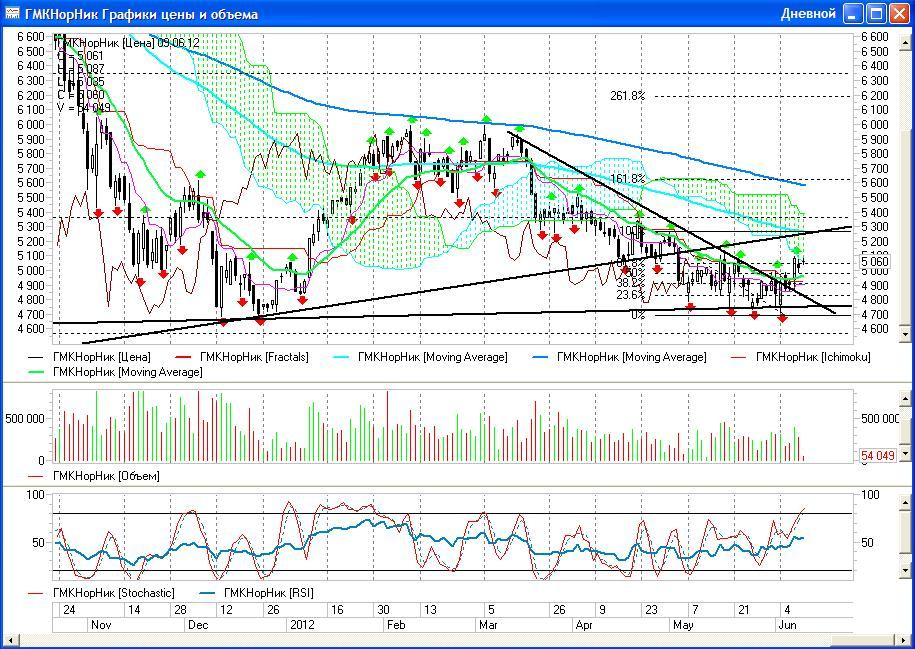Click the price panel scroll down arrow
Viewport: 915px width, 649px height.
pyautogui.click(x=906, y=335)
